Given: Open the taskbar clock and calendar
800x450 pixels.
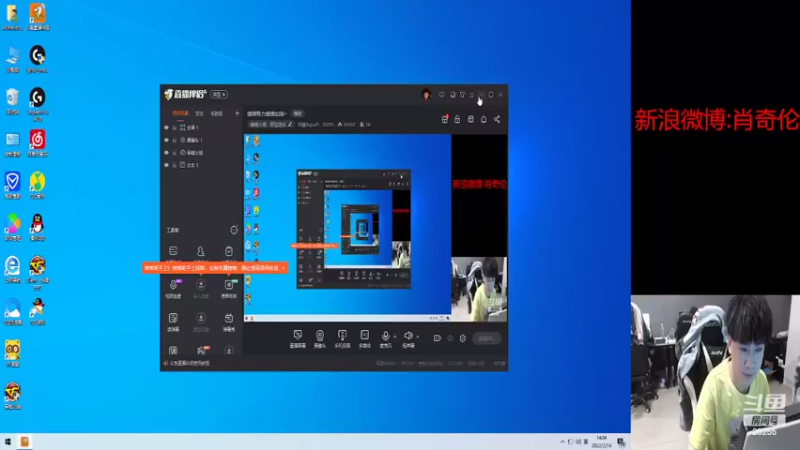Looking at the screenshot, I should pos(602,442).
